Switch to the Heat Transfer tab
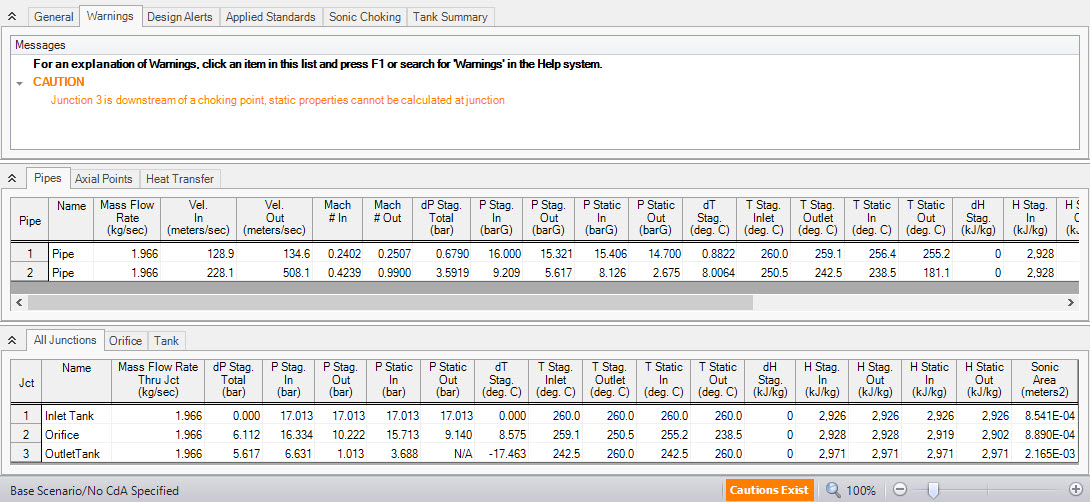The width and height of the screenshot is (1090, 502). click(x=180, y=179)
